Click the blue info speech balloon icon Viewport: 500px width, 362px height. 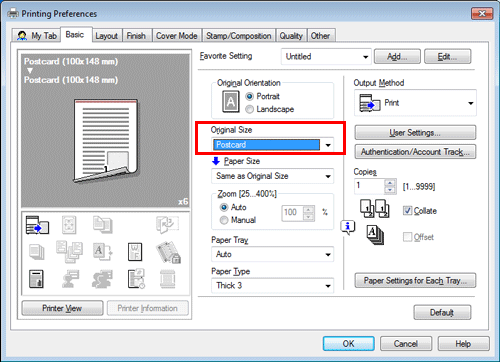pyautogui.click(x=348, y=227)
